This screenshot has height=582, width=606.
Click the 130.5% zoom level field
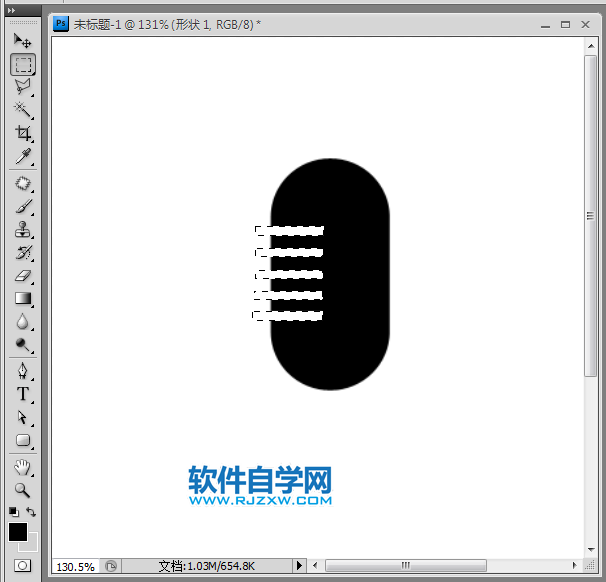click(76, 567)
